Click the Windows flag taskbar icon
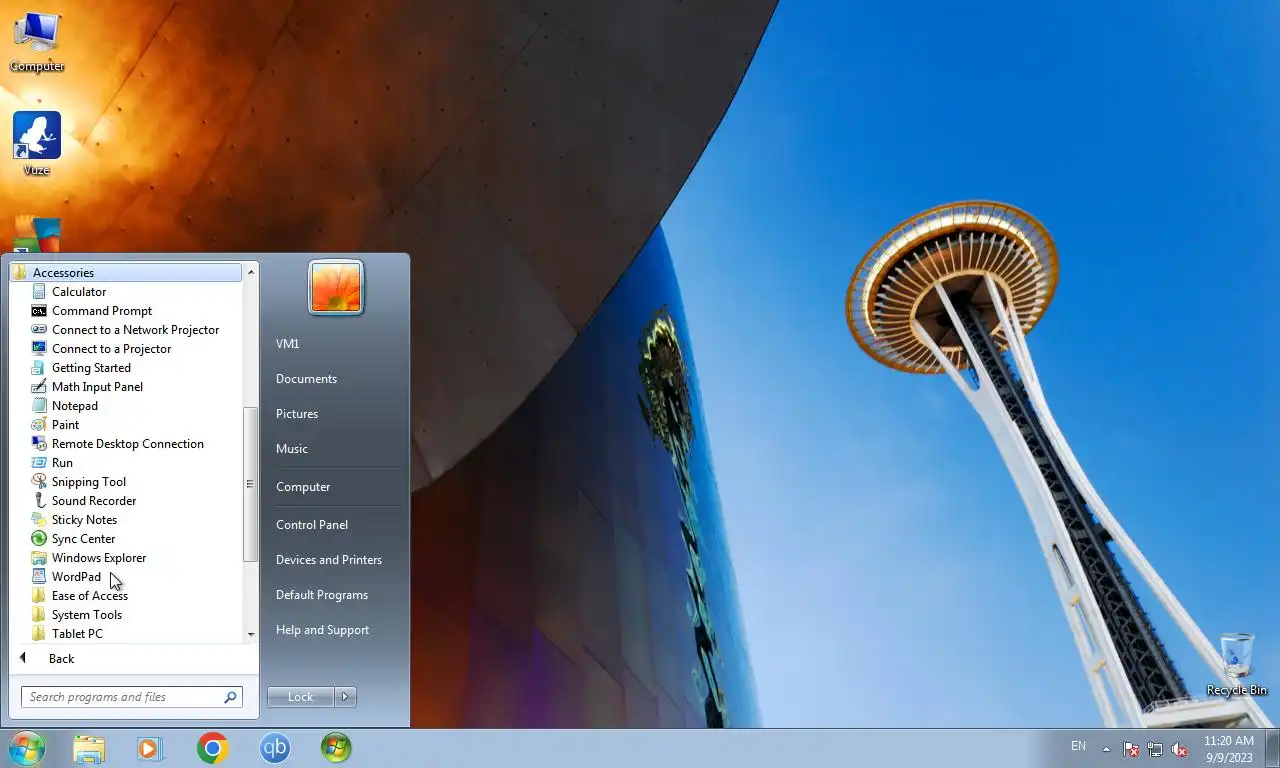This screenshot has height=768, width=1280. 336,748
